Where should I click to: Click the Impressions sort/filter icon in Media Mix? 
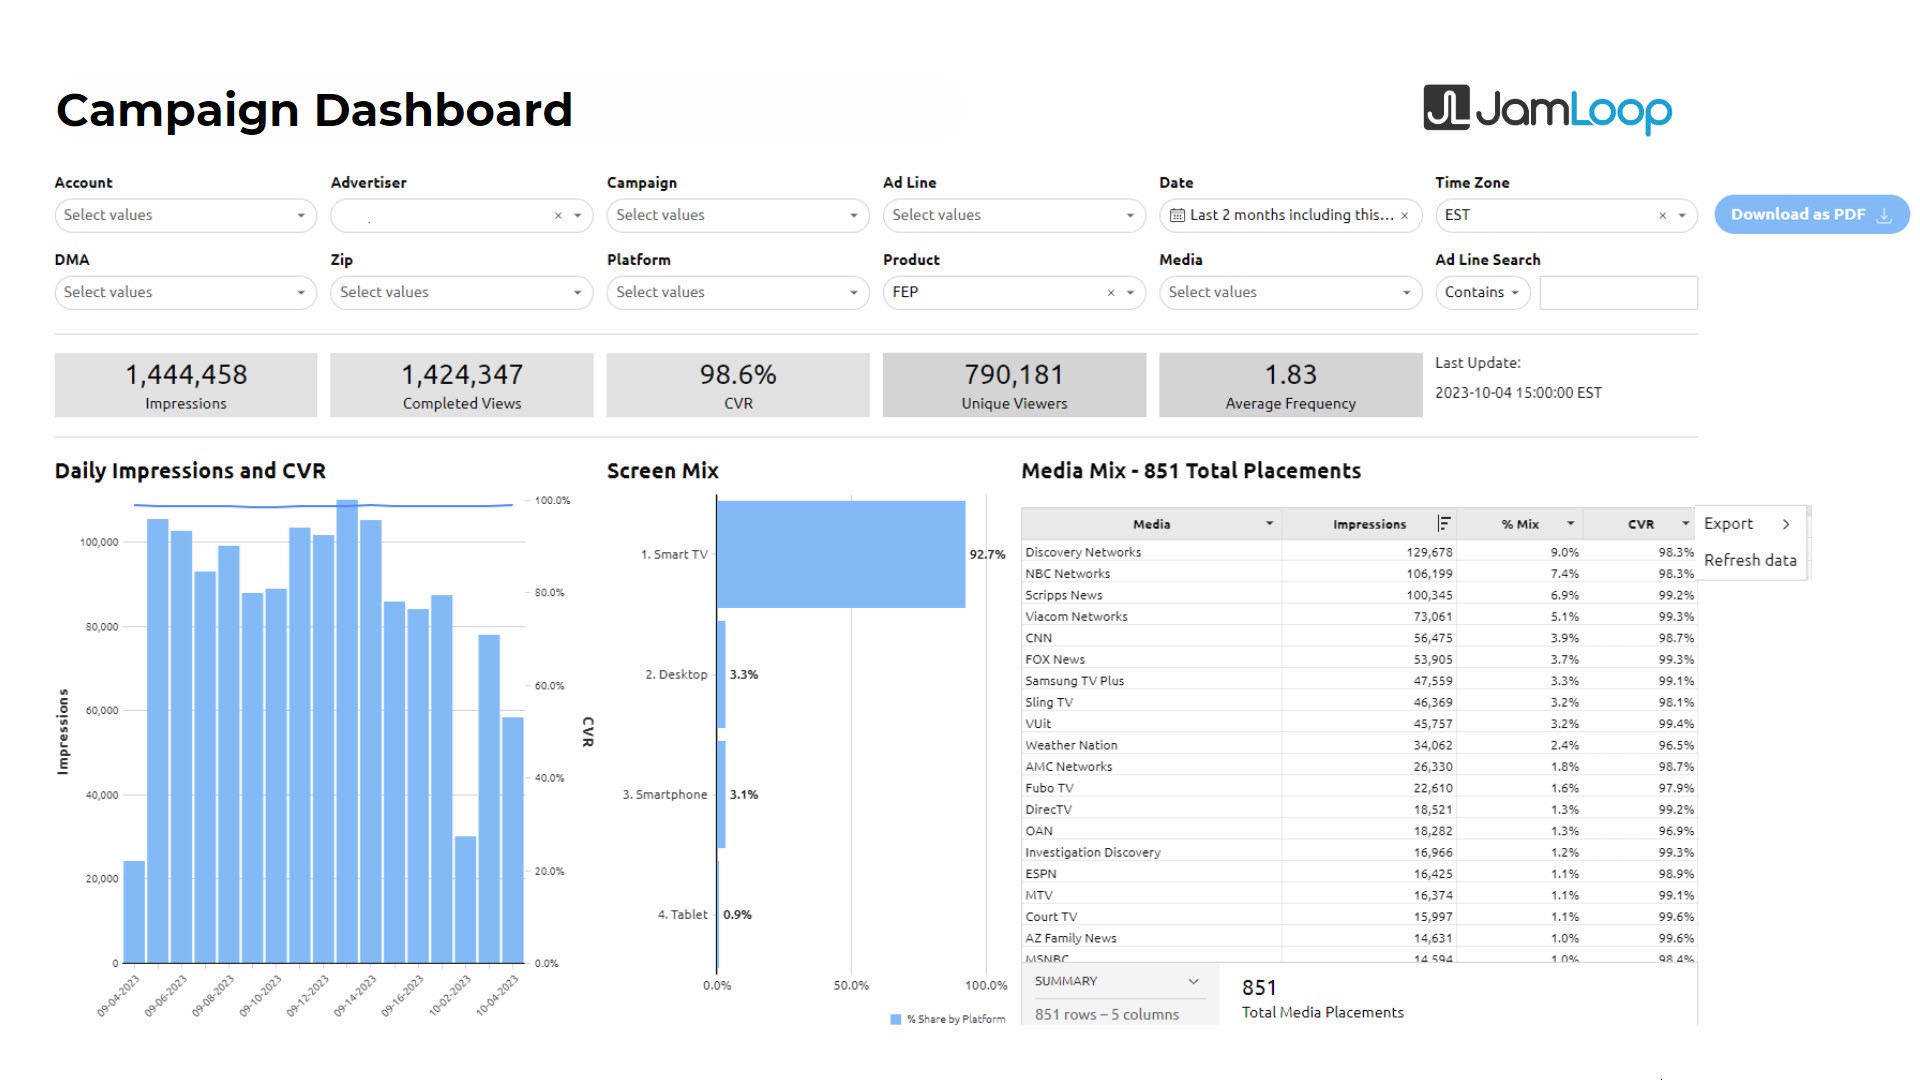1445,522
